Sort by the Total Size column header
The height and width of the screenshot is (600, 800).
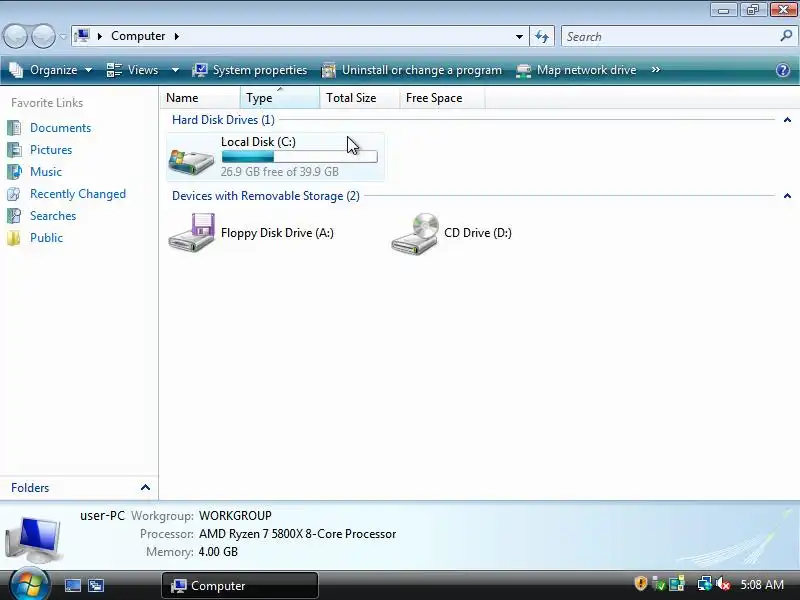[360, 97]
